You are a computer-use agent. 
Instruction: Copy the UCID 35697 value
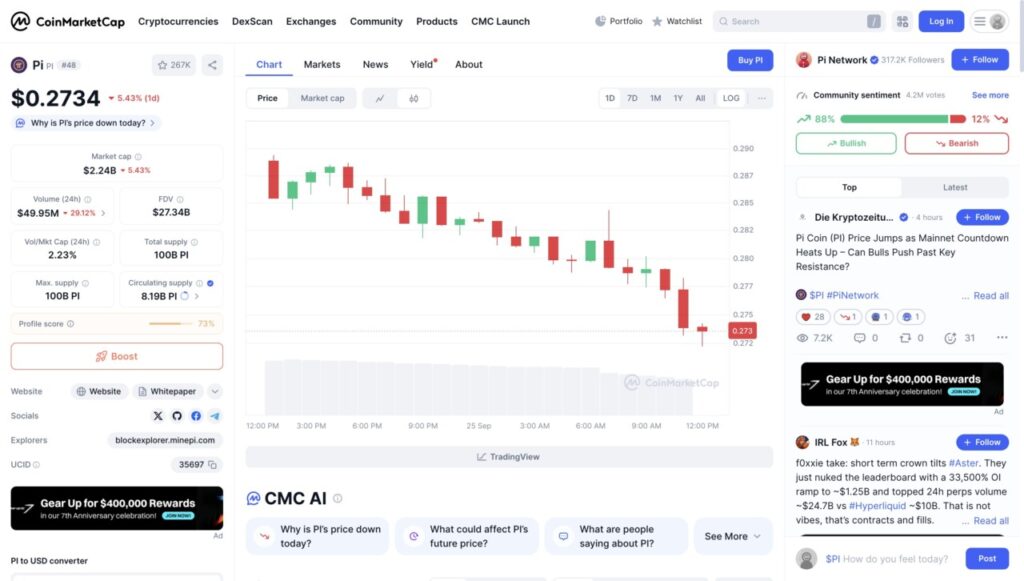pyautogui.click(x=213, y=465)
